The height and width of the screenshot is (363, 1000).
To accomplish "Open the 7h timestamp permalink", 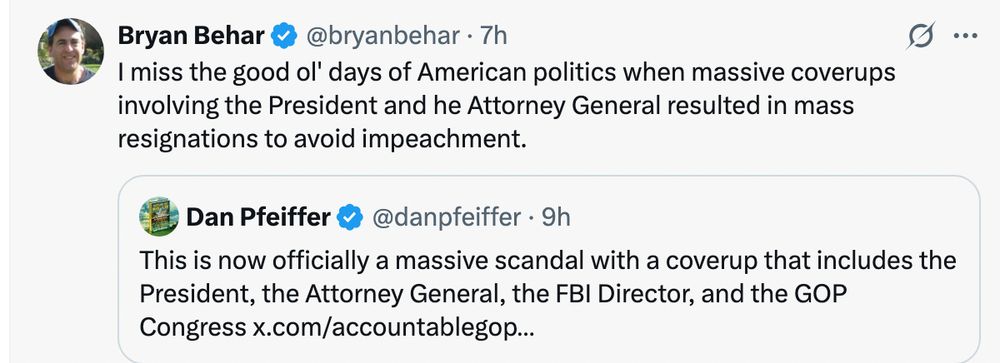I will [x=493, y=36].
